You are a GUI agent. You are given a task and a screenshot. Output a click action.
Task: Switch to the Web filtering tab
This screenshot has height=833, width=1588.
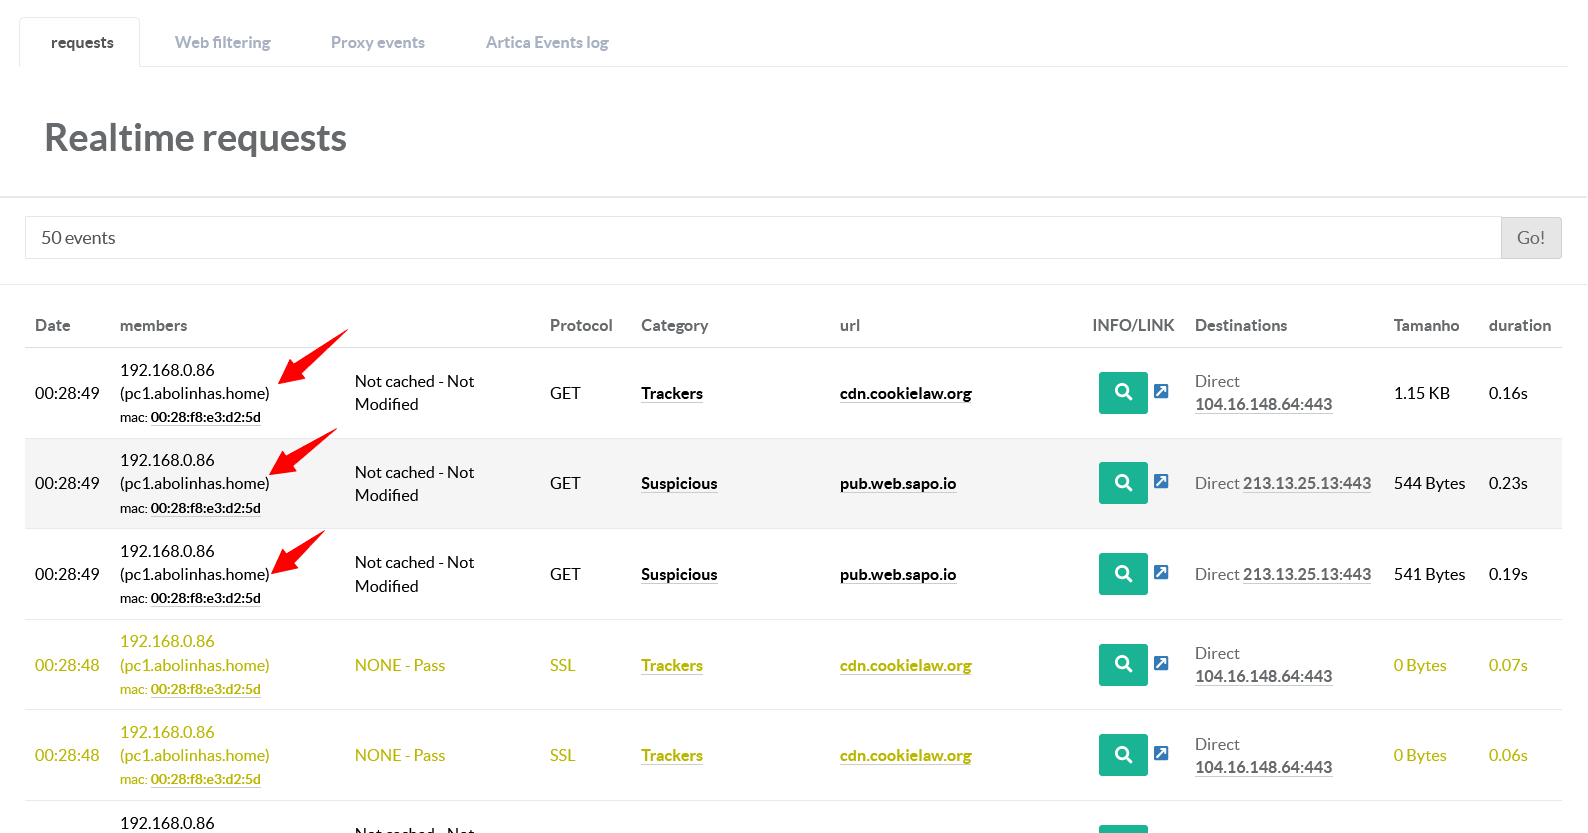(x=222, y=43)
